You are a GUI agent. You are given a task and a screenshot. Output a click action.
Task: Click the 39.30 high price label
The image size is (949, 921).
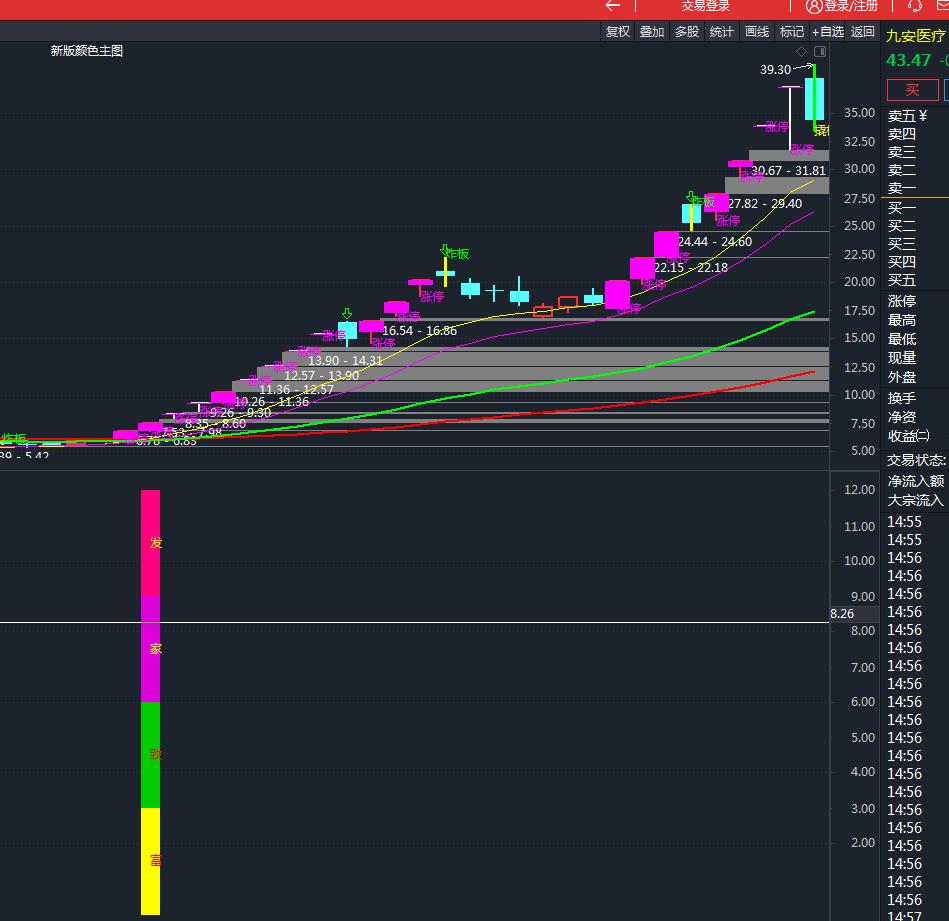pyautogui.click(x=775, y=70)
